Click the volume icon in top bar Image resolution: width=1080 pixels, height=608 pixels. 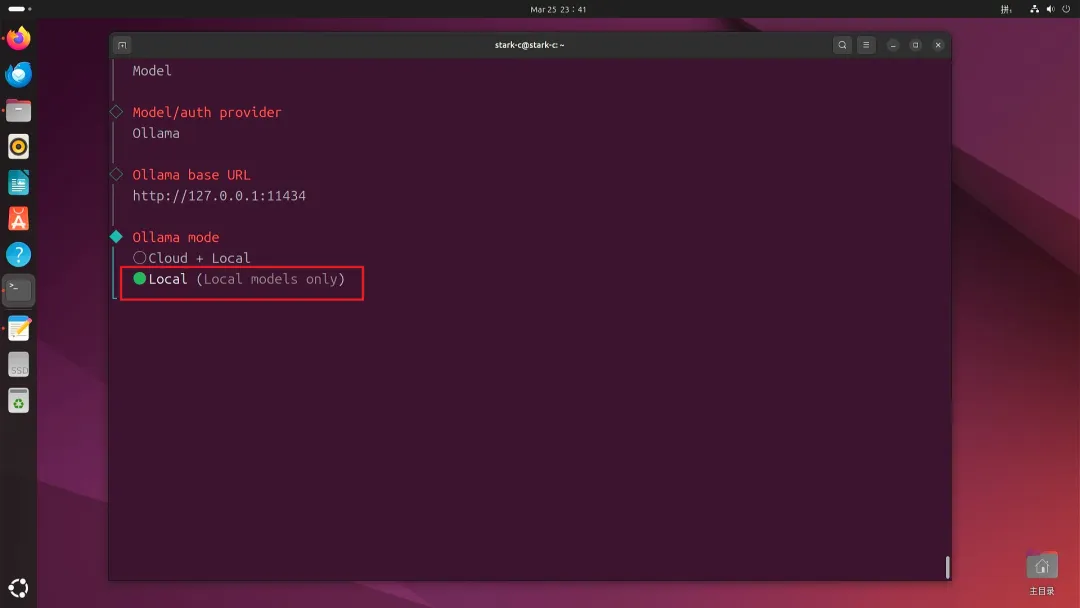point(1050,9)
